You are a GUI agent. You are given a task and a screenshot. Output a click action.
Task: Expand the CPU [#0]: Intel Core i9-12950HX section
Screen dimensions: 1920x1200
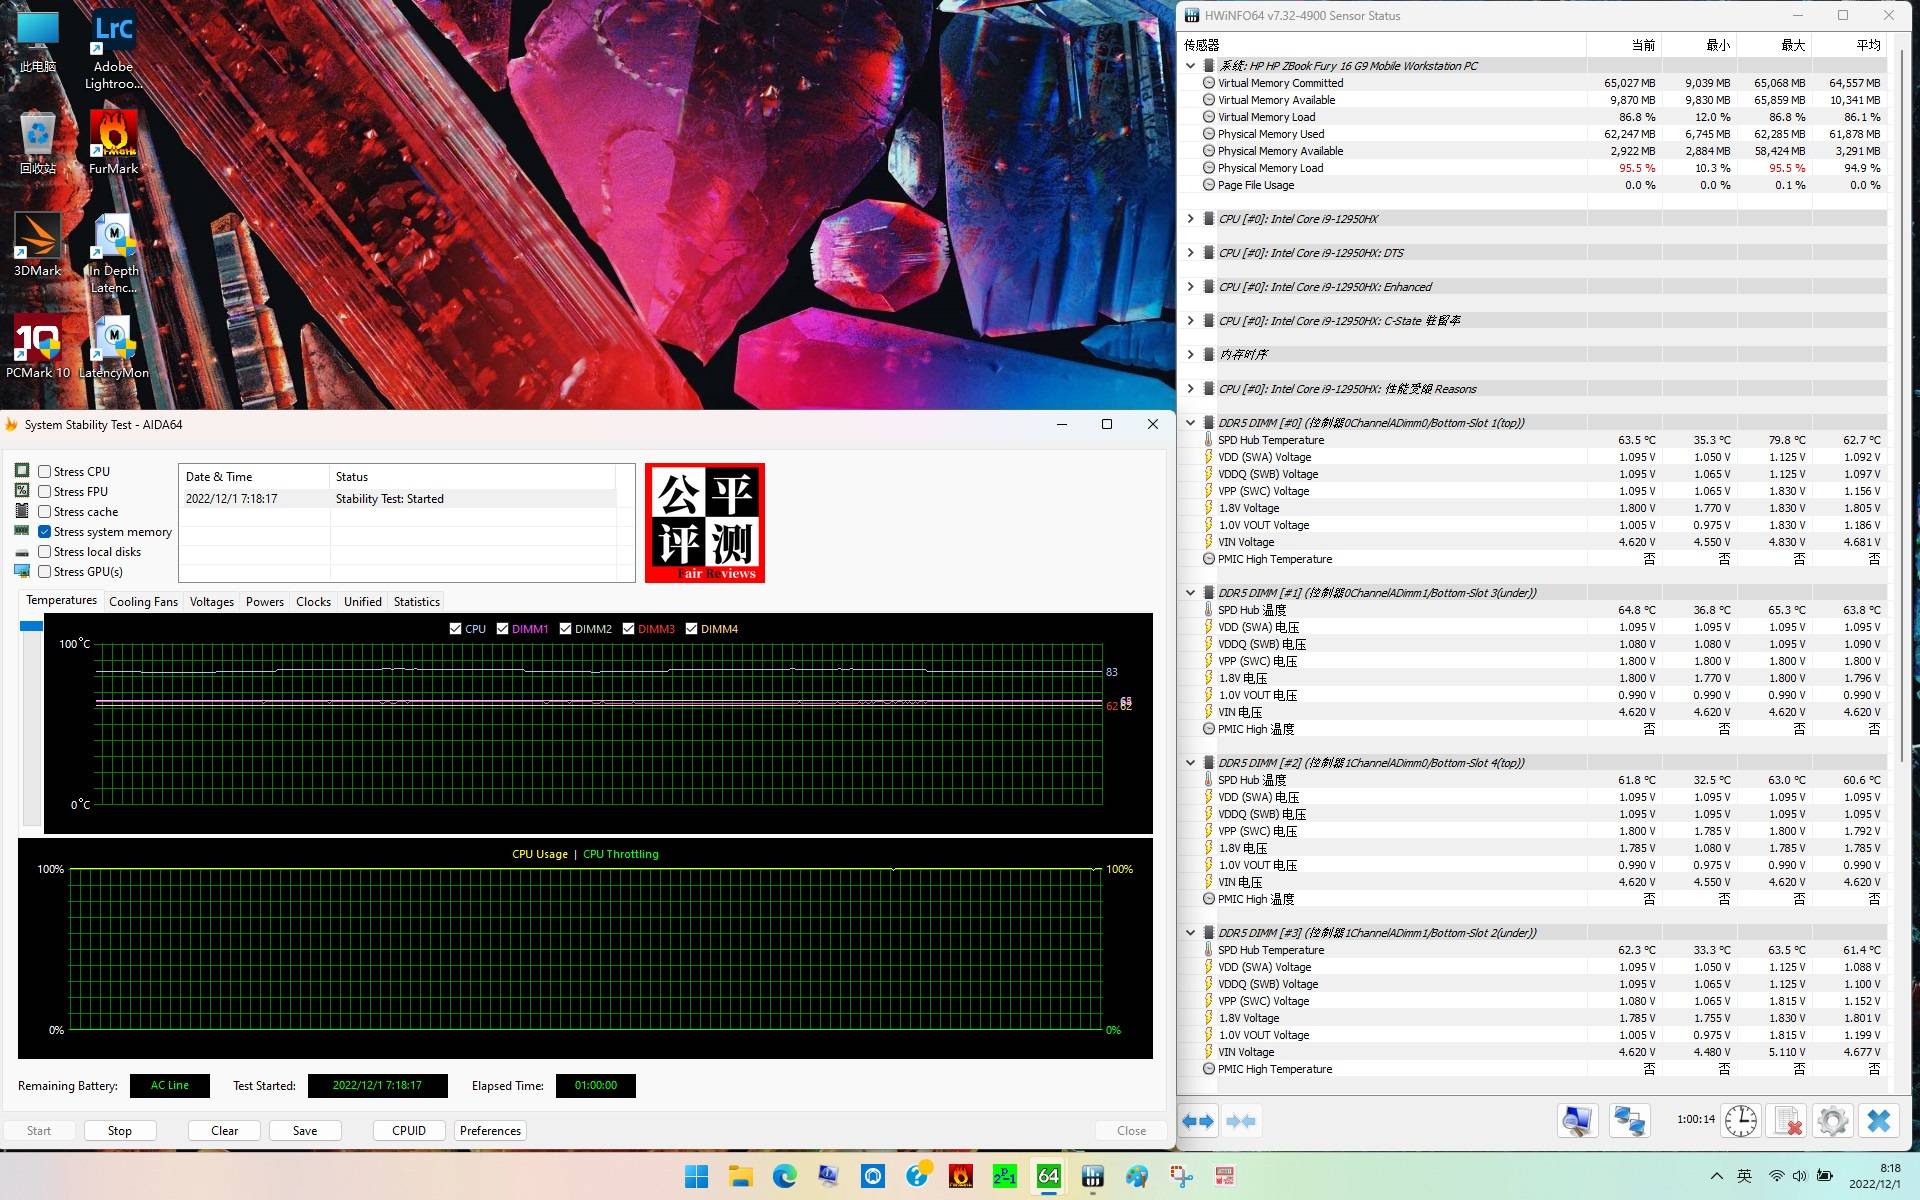[1190, 218]
